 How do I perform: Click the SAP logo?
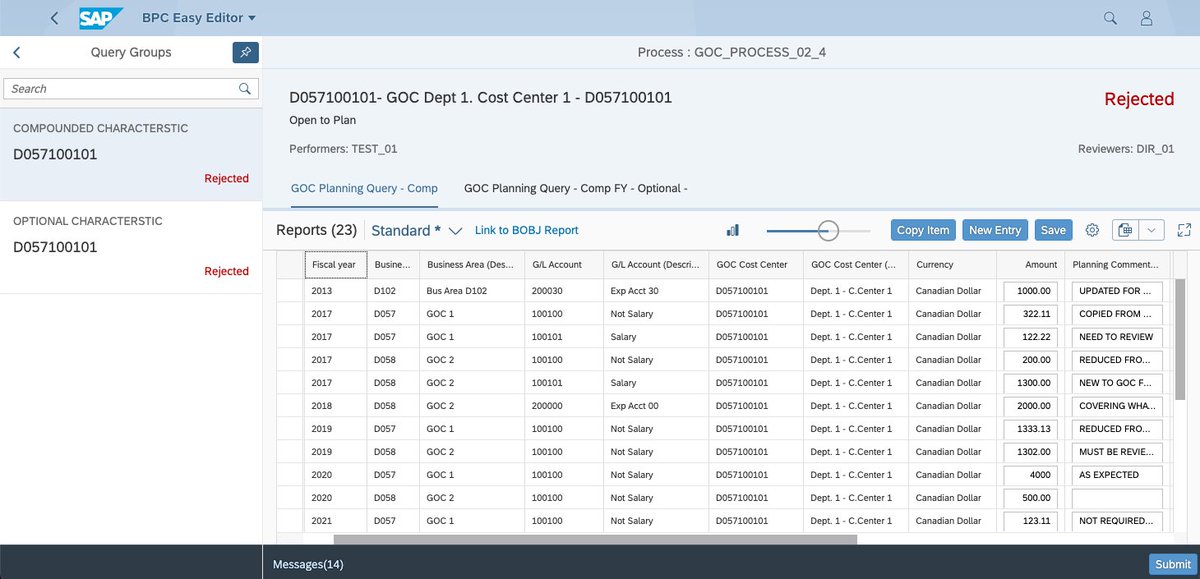(x=101, y=18)
